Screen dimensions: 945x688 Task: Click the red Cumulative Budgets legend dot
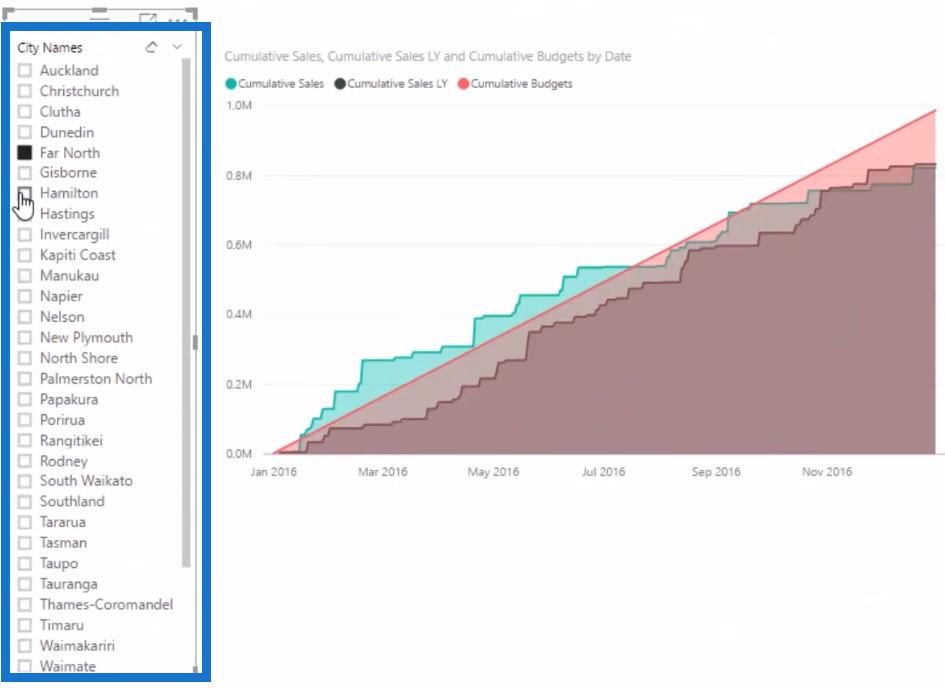(463, 84)
